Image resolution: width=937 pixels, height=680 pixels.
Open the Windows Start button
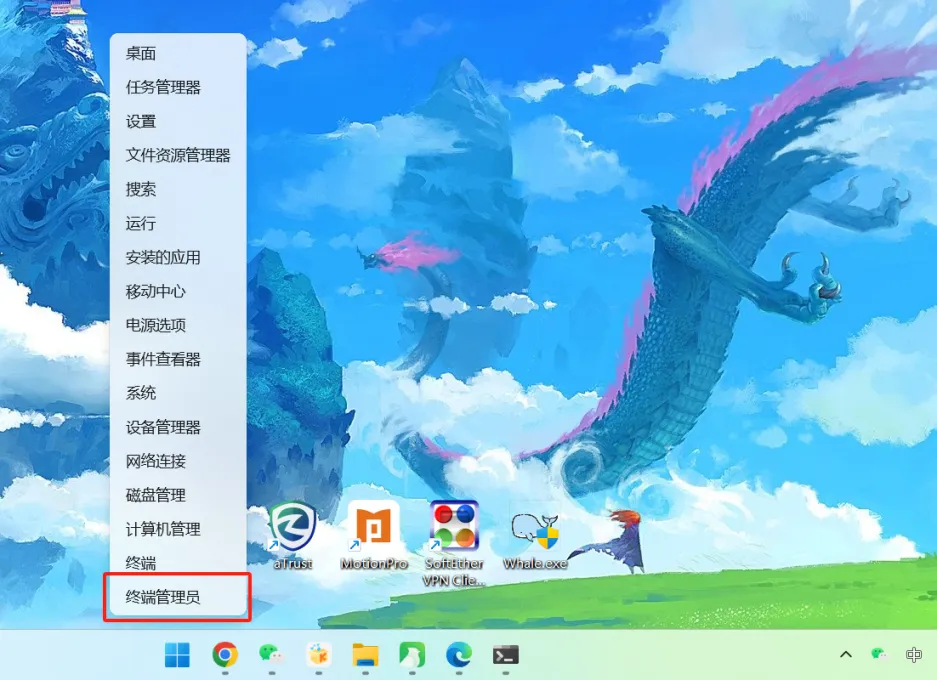click(177, 655)
